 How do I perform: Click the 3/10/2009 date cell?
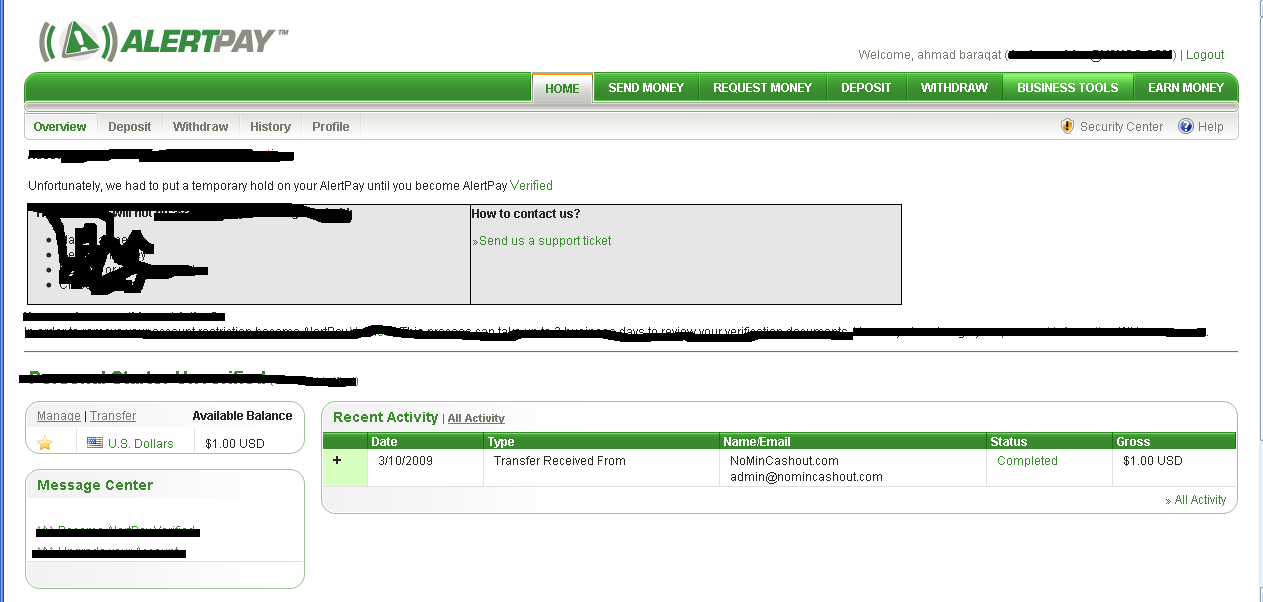pos(403,461)
